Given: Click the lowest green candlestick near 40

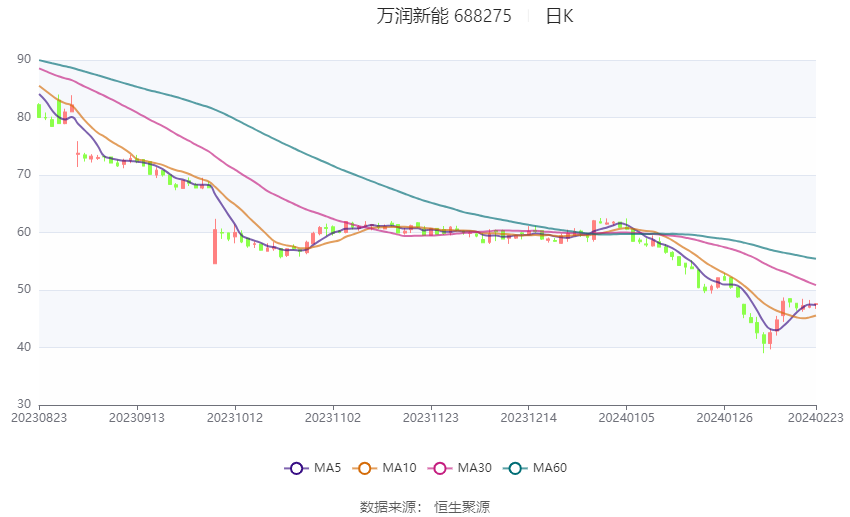Looking at the screenshot, I should click(764, 341).
